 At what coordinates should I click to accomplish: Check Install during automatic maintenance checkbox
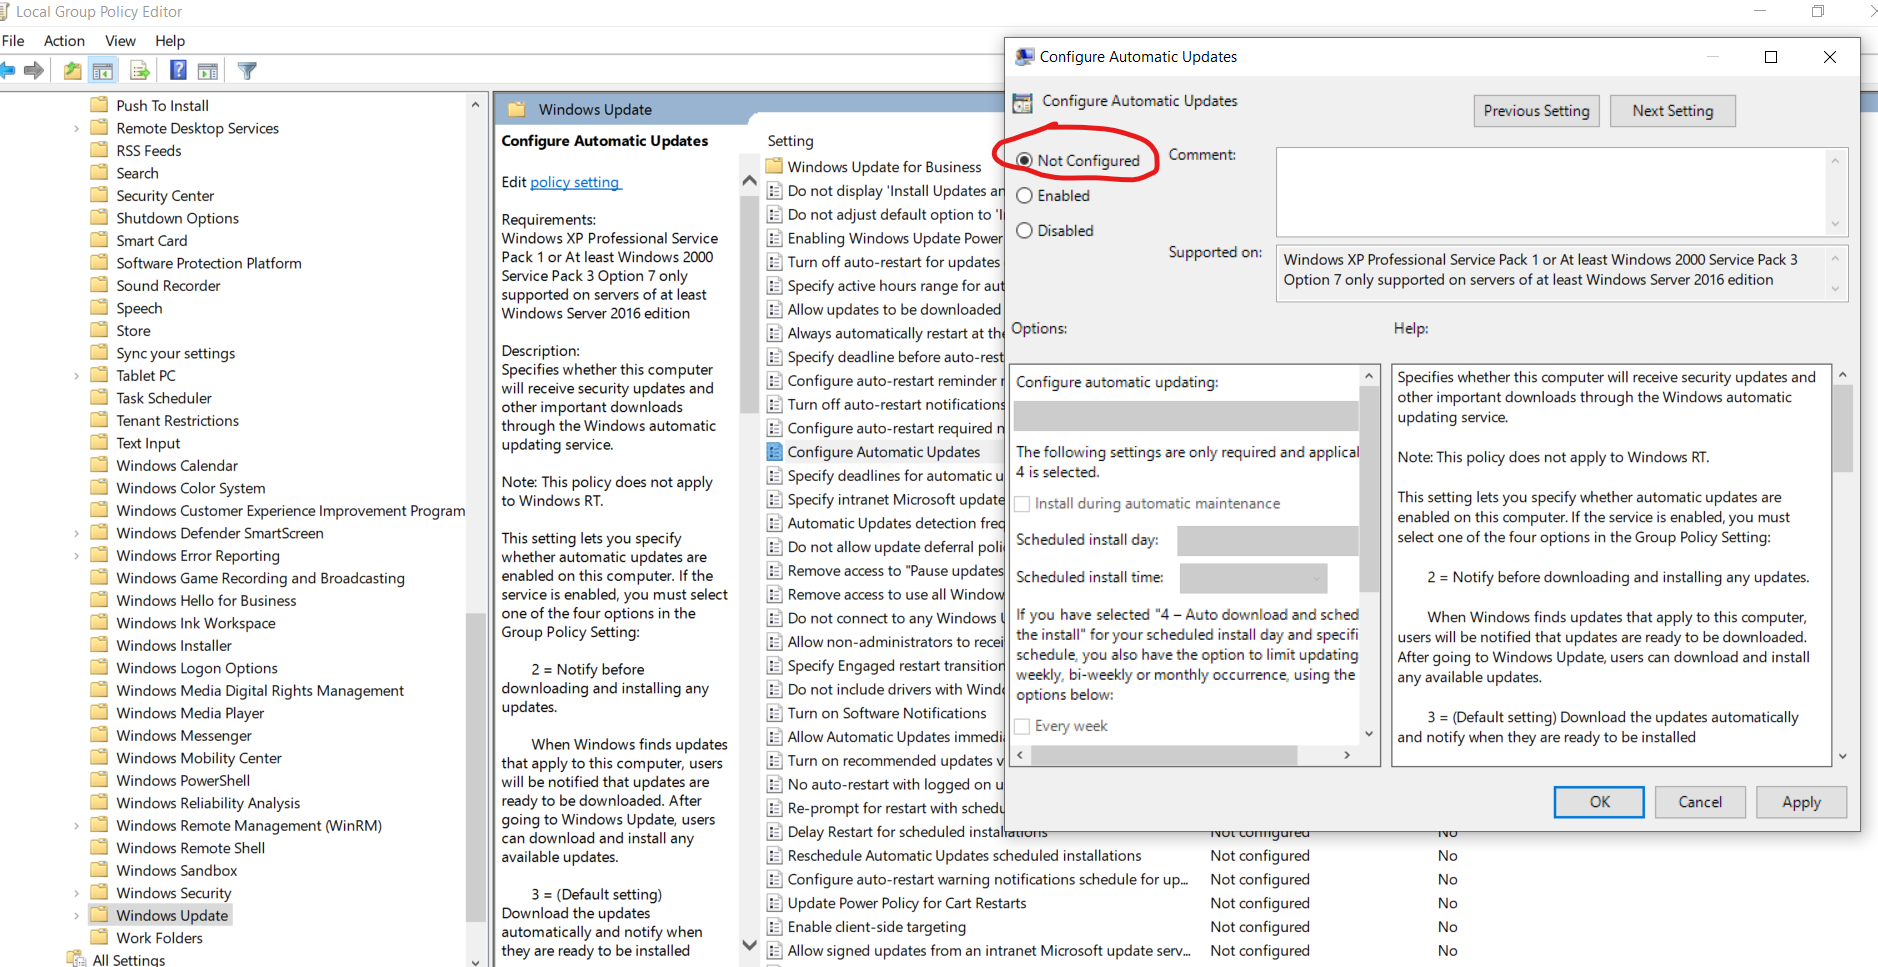point(1022,504)
